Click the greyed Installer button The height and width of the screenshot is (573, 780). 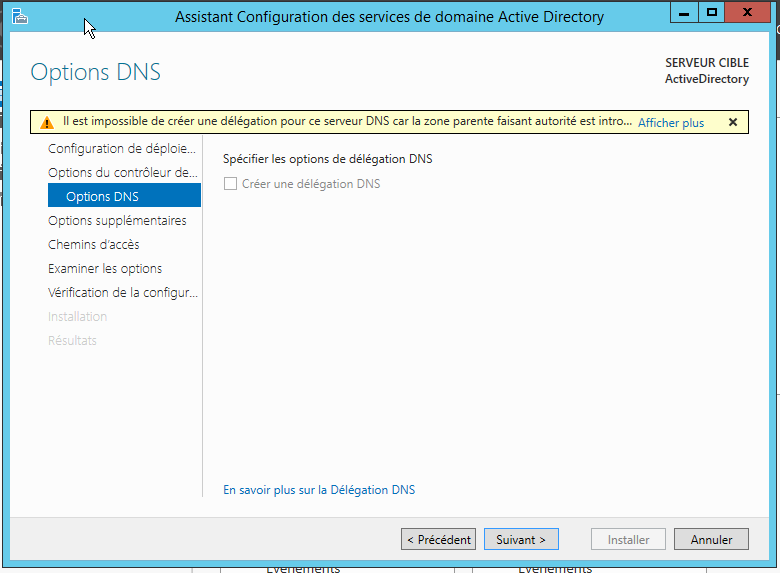(x=628, y=539)
